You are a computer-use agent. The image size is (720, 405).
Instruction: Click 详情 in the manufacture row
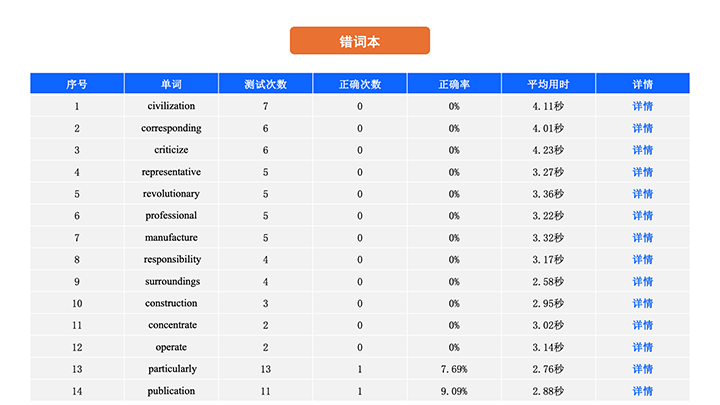[x=642, y=238]
